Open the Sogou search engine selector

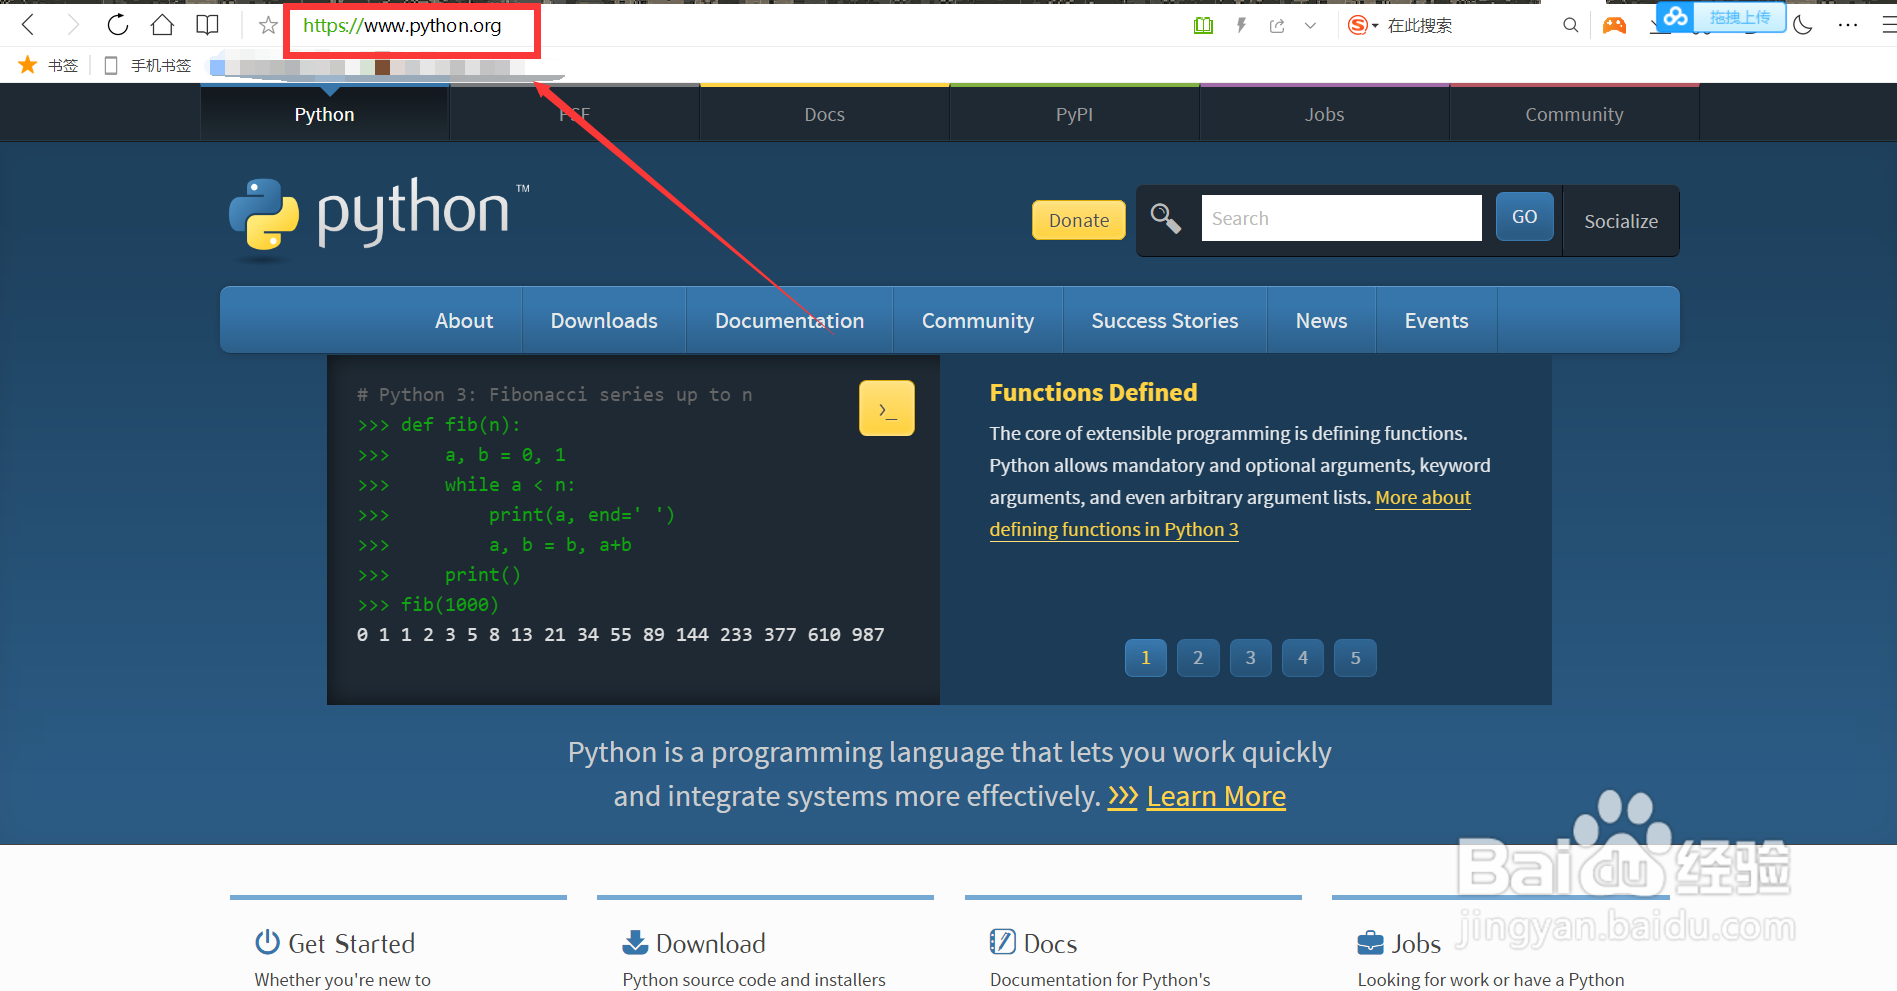coord(1362,25)
